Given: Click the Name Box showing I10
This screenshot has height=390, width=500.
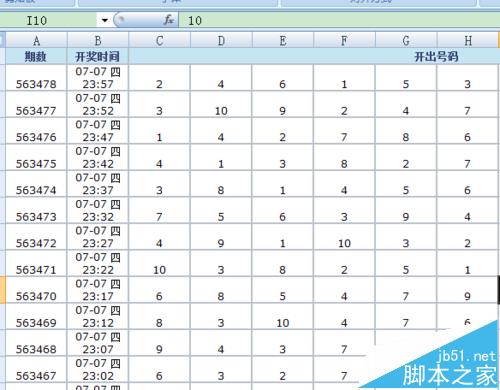Looking at the screenshot, I should 49,20.
